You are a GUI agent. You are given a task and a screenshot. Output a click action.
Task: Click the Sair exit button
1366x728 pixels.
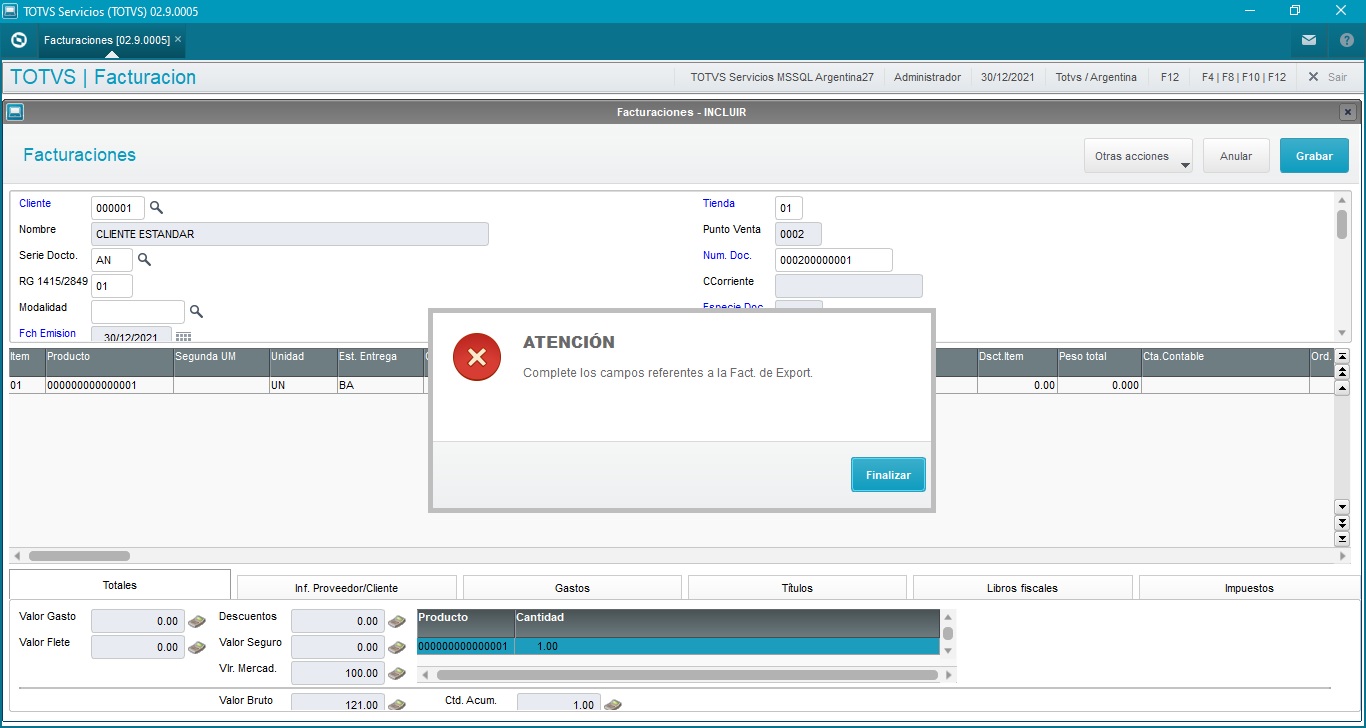[1328, 77]
